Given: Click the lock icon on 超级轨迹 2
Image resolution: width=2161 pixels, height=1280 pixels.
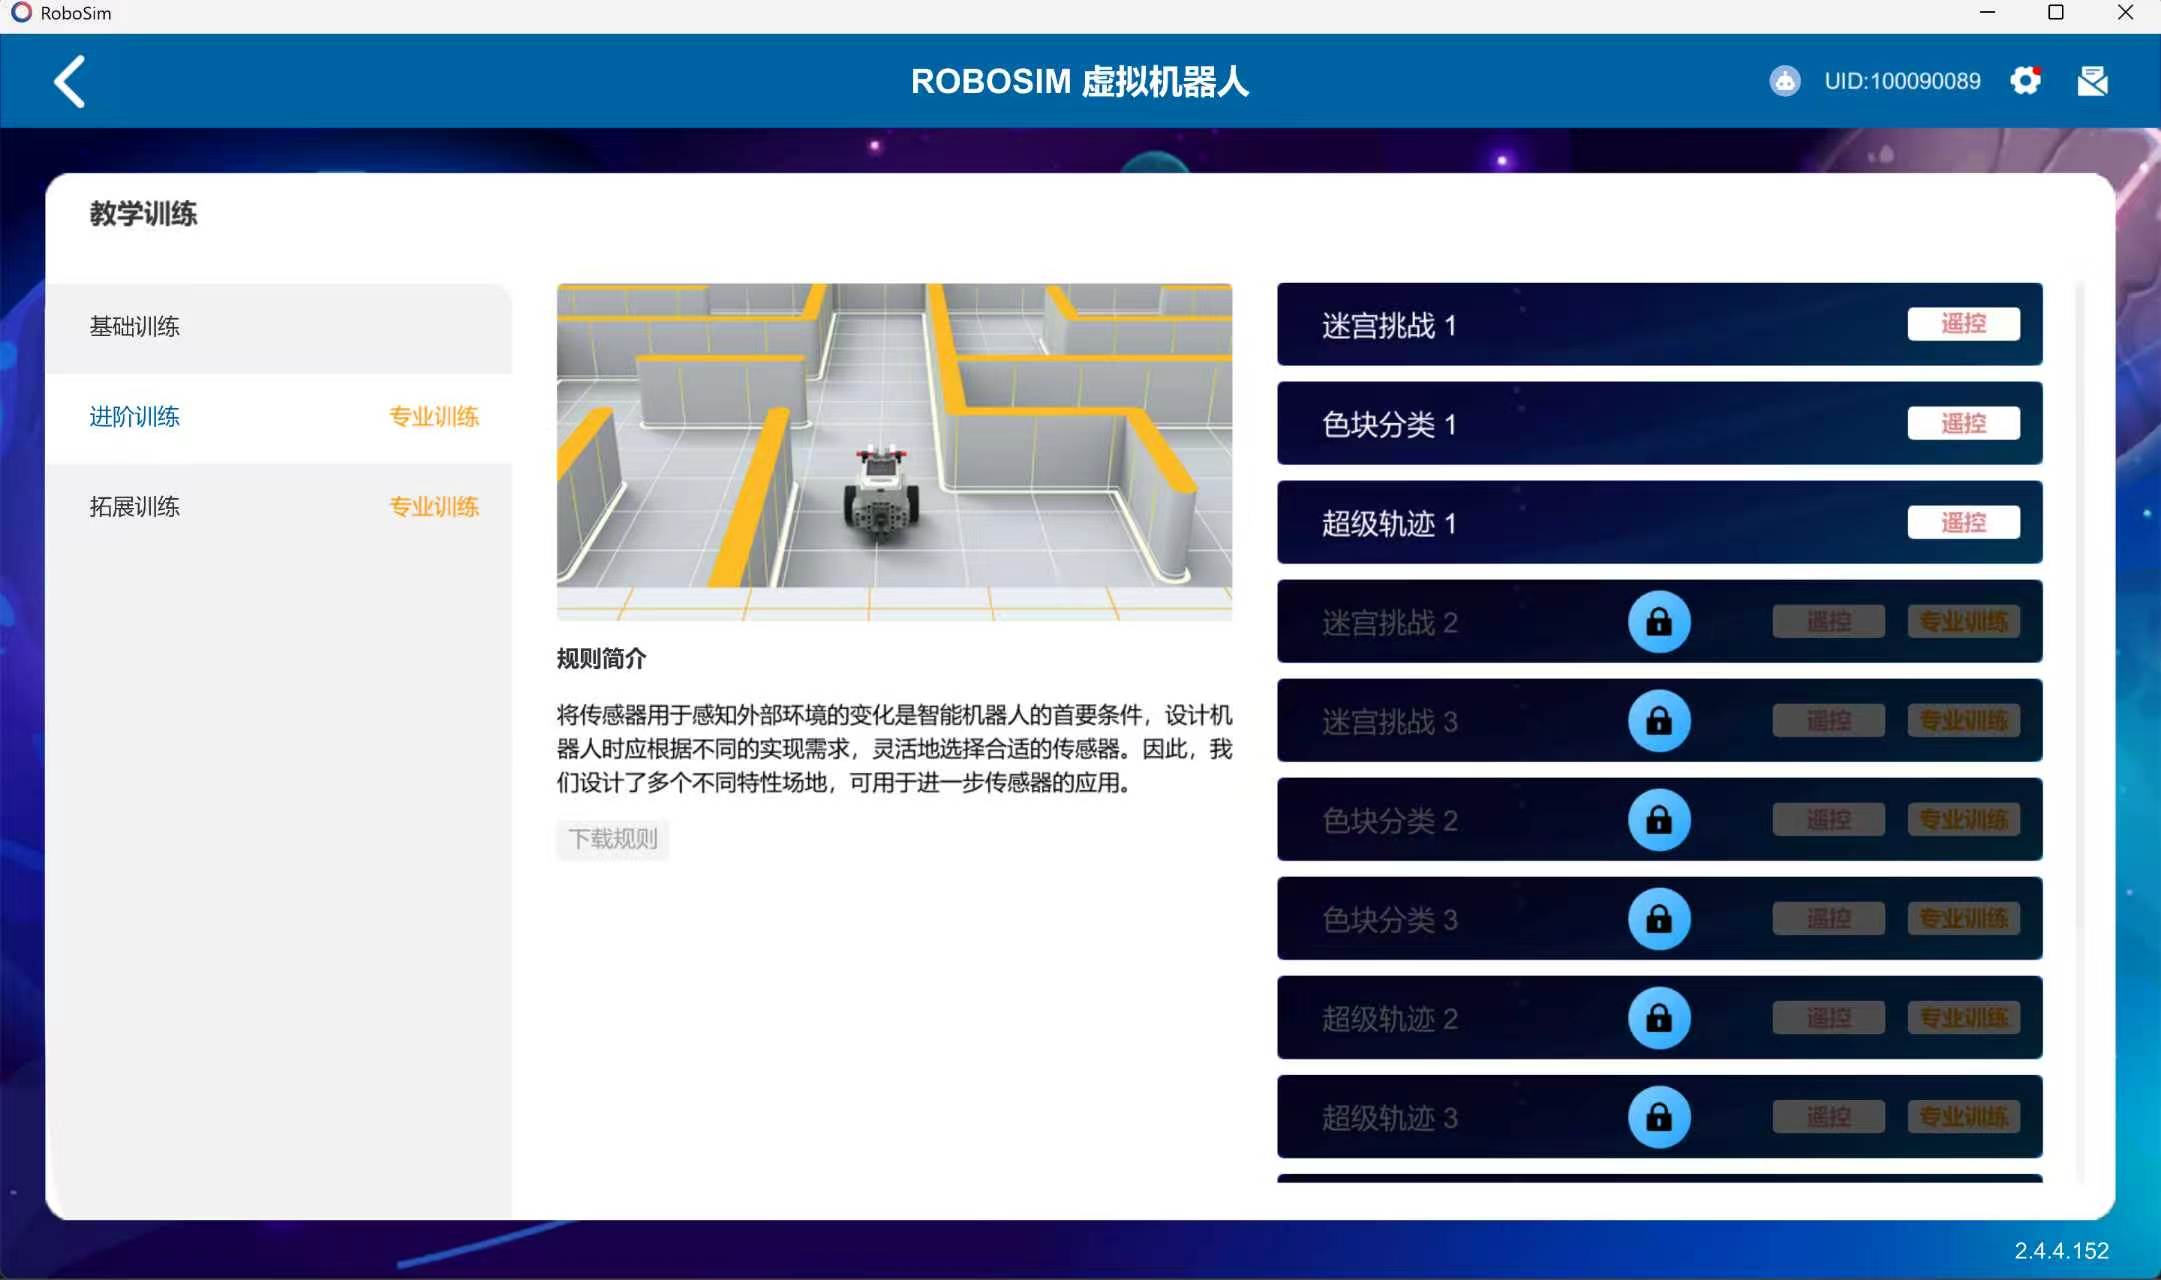Looking at the screenshot, I should click(x=1659, y=1018).
